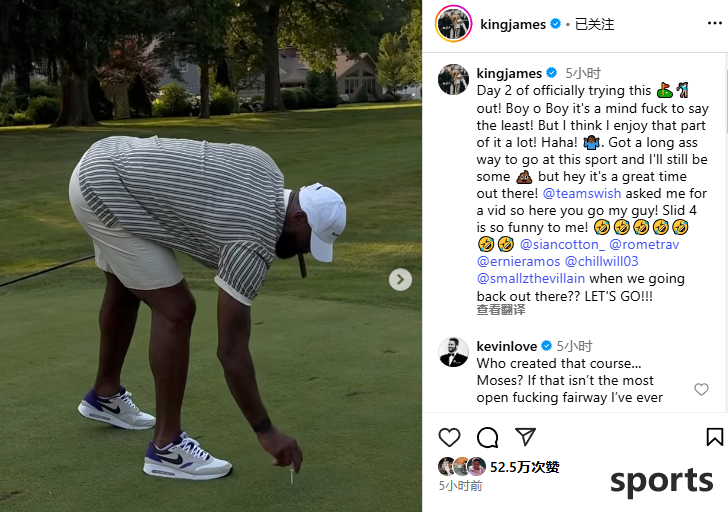The height and width of the screenshot is (512, 728).
Task: Toggle the 已关注 following button
Action: (594, 24)
